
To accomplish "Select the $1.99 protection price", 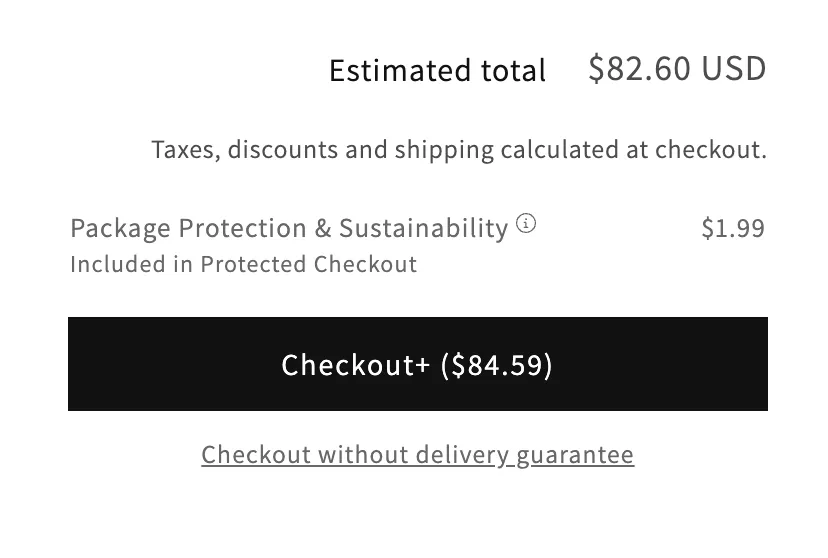I will coord(733,228).
